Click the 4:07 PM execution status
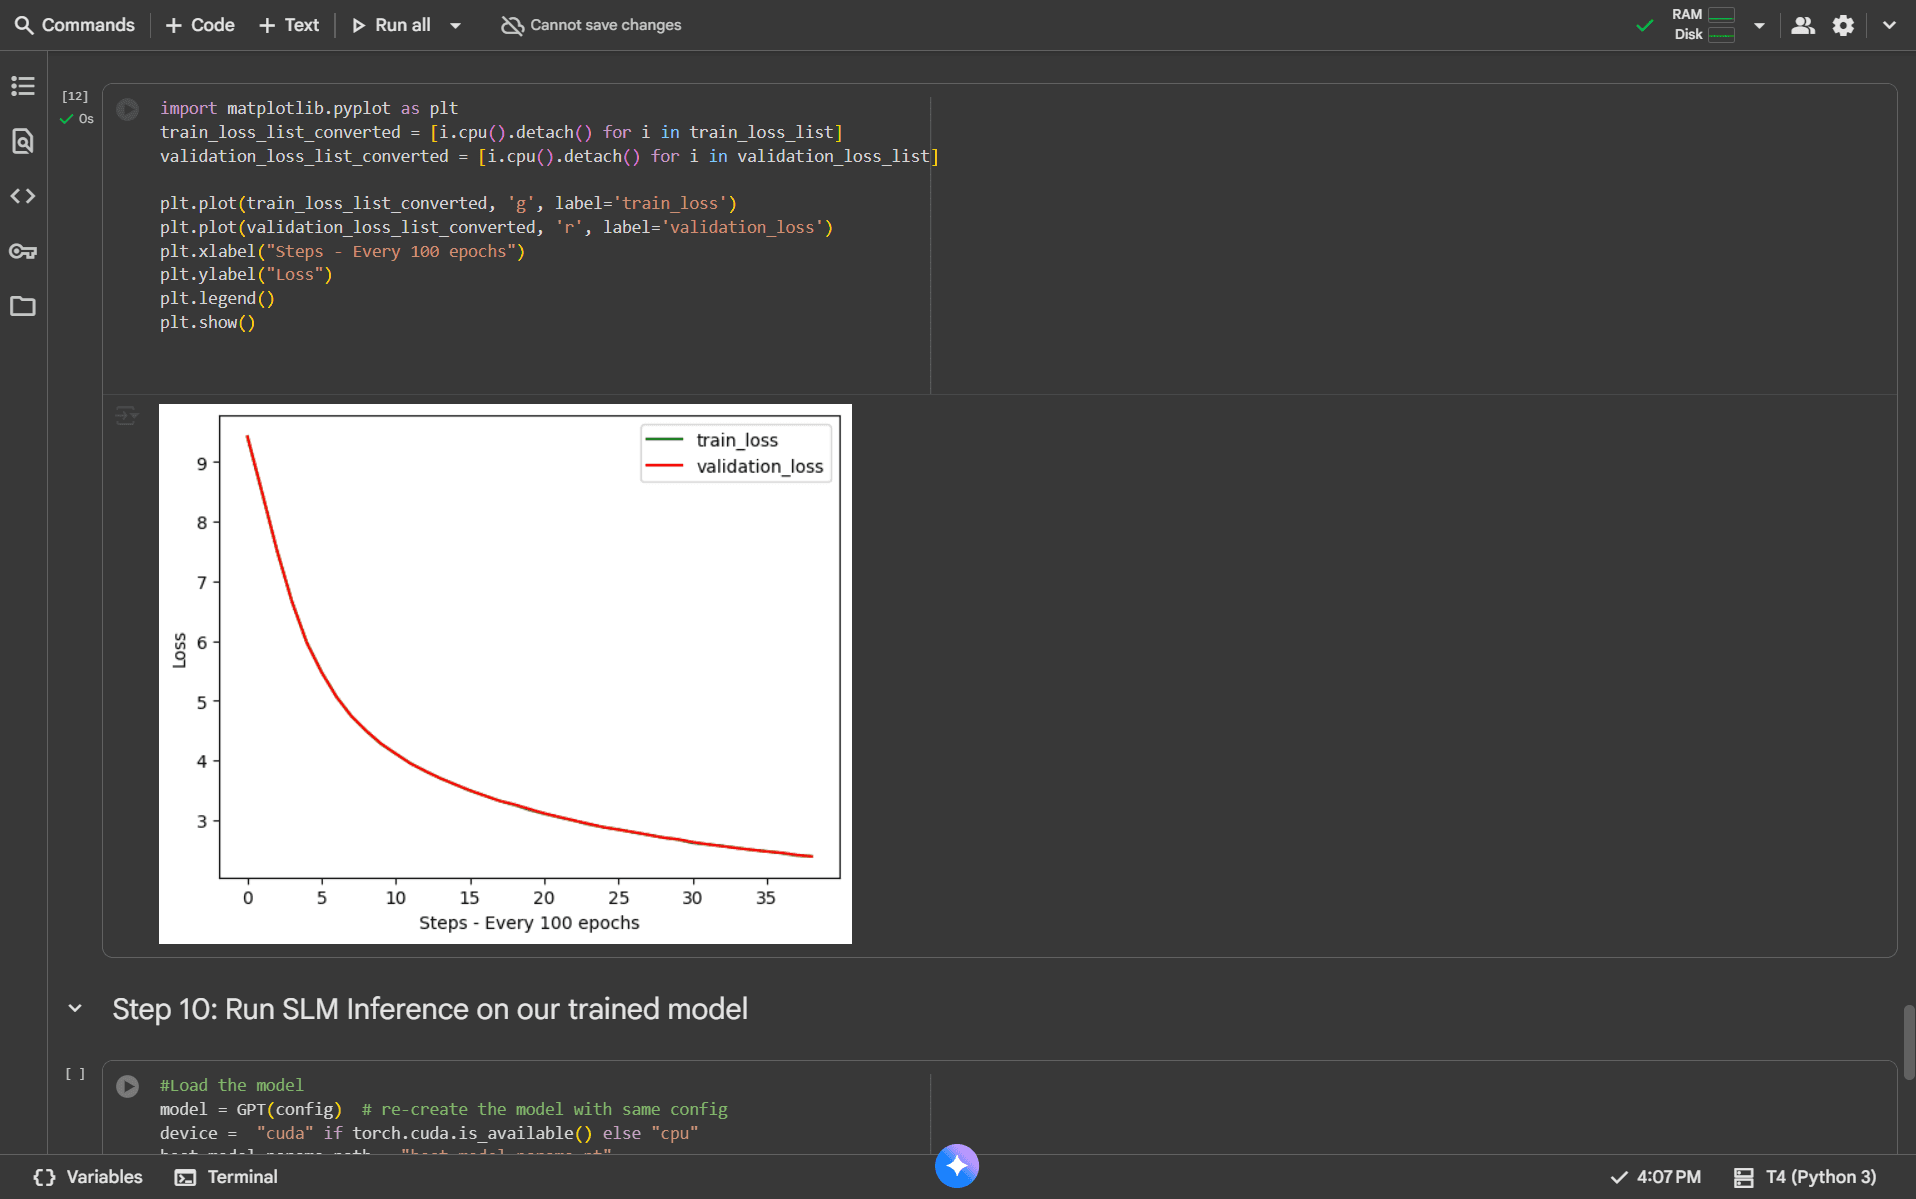1916x1199 pixels. 1655,1177
